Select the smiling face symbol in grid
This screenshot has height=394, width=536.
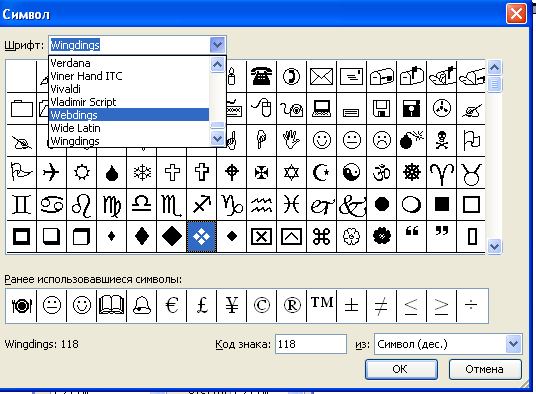[322, 140]
